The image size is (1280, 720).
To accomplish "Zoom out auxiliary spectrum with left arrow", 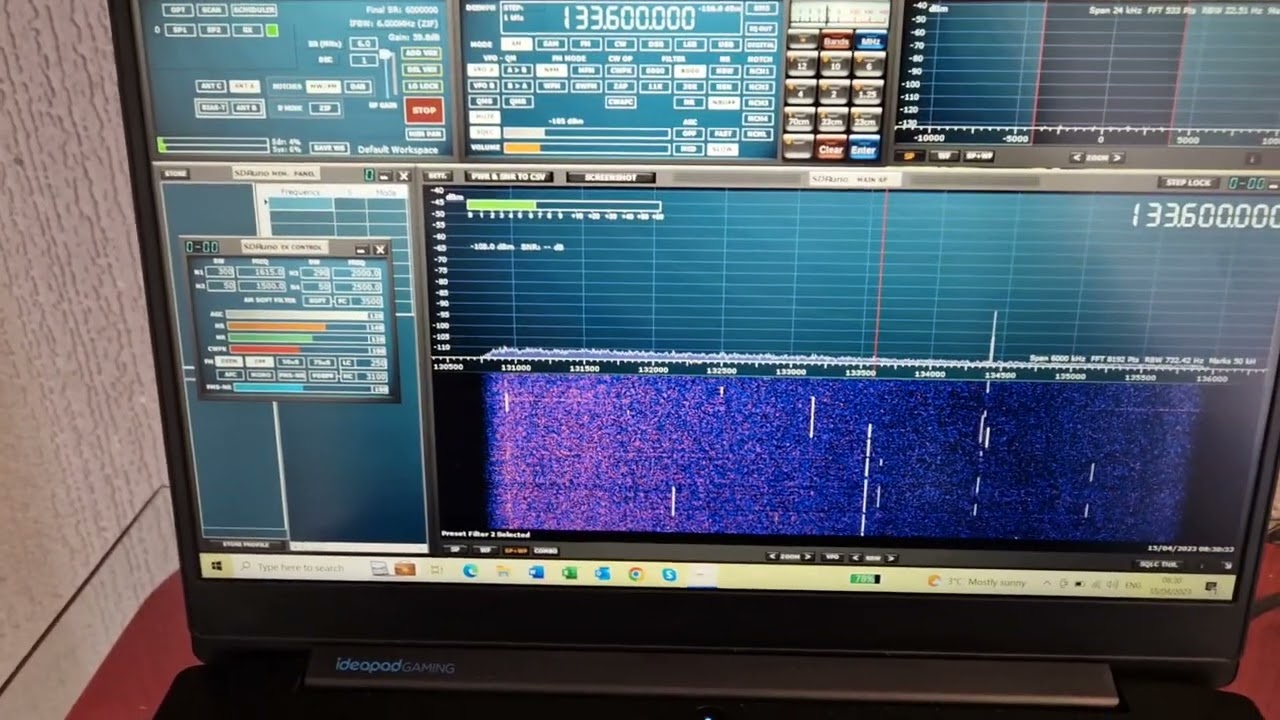I will click(x=1076, y=157).
